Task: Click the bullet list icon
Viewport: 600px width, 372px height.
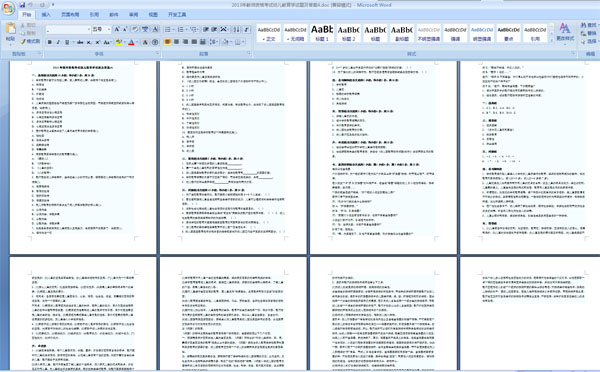Action: (169, 29)
